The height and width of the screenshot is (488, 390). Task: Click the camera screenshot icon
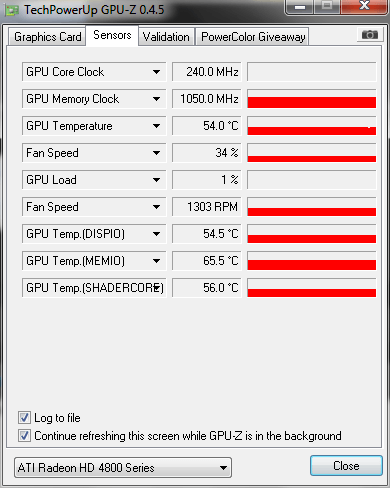coord(369,34)
